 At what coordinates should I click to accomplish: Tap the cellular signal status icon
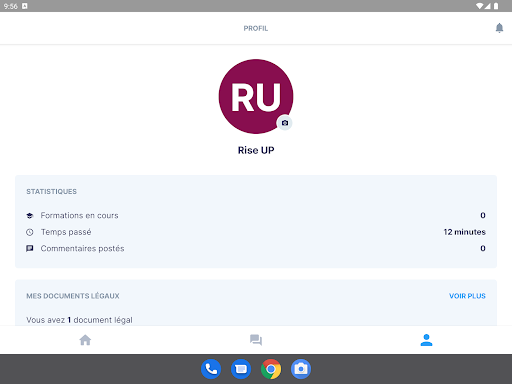pos(488,6)
